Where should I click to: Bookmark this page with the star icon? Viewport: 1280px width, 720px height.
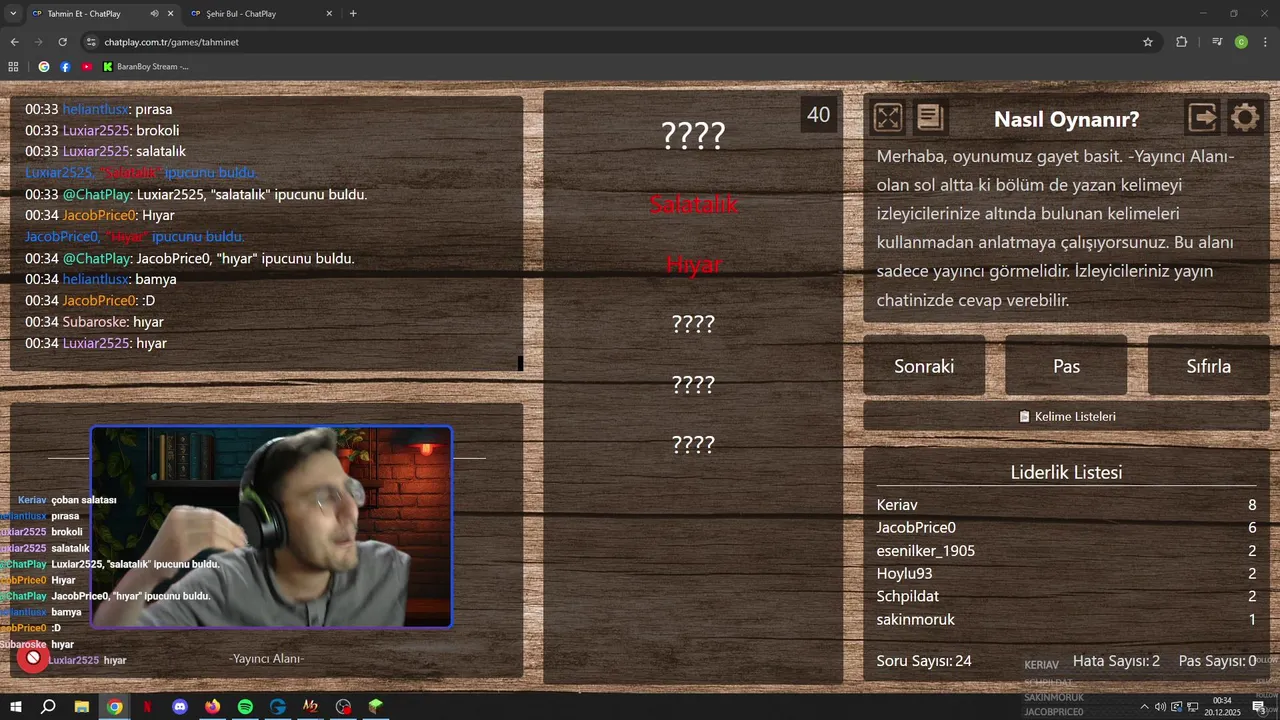click(x=1148, y=42)
